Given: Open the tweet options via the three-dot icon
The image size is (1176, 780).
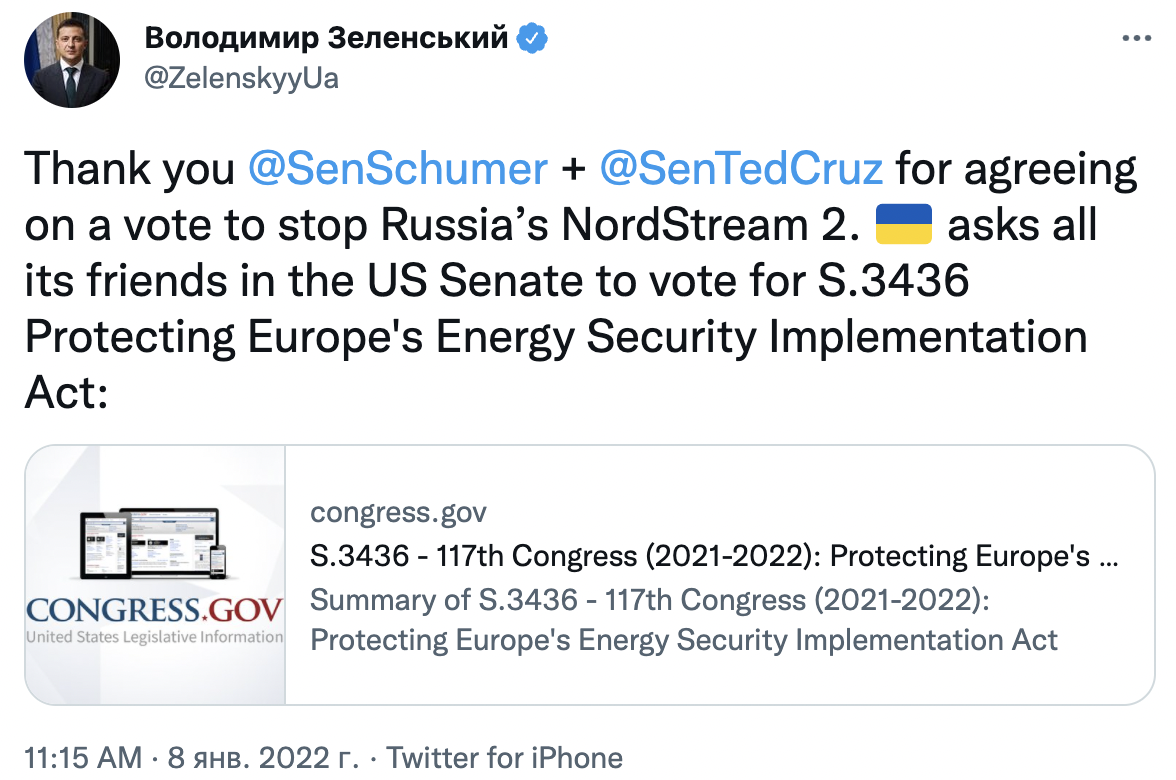Looking at the screenshot, I should point(1136,35).
